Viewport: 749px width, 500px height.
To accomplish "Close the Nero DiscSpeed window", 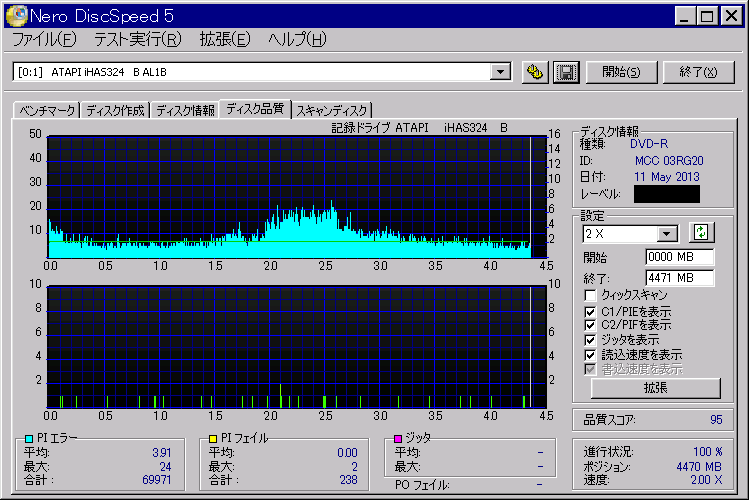I will 731,16.
